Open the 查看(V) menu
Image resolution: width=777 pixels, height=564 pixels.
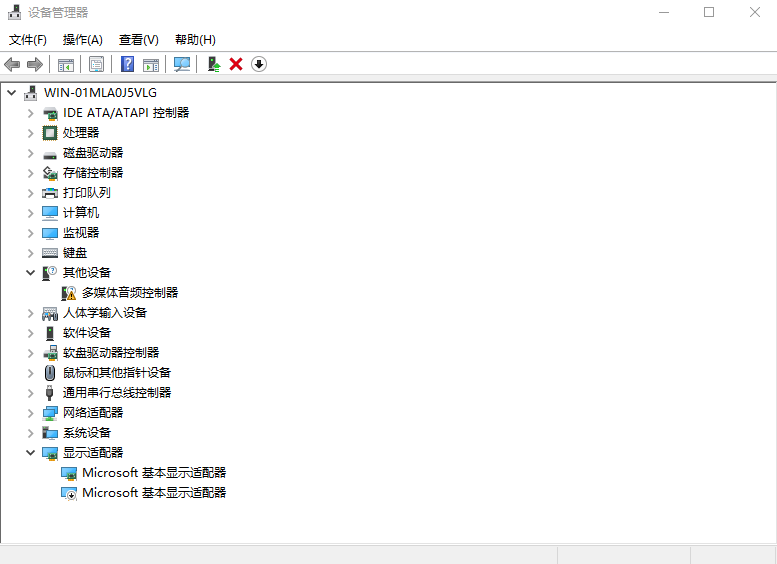coord(139,40)
